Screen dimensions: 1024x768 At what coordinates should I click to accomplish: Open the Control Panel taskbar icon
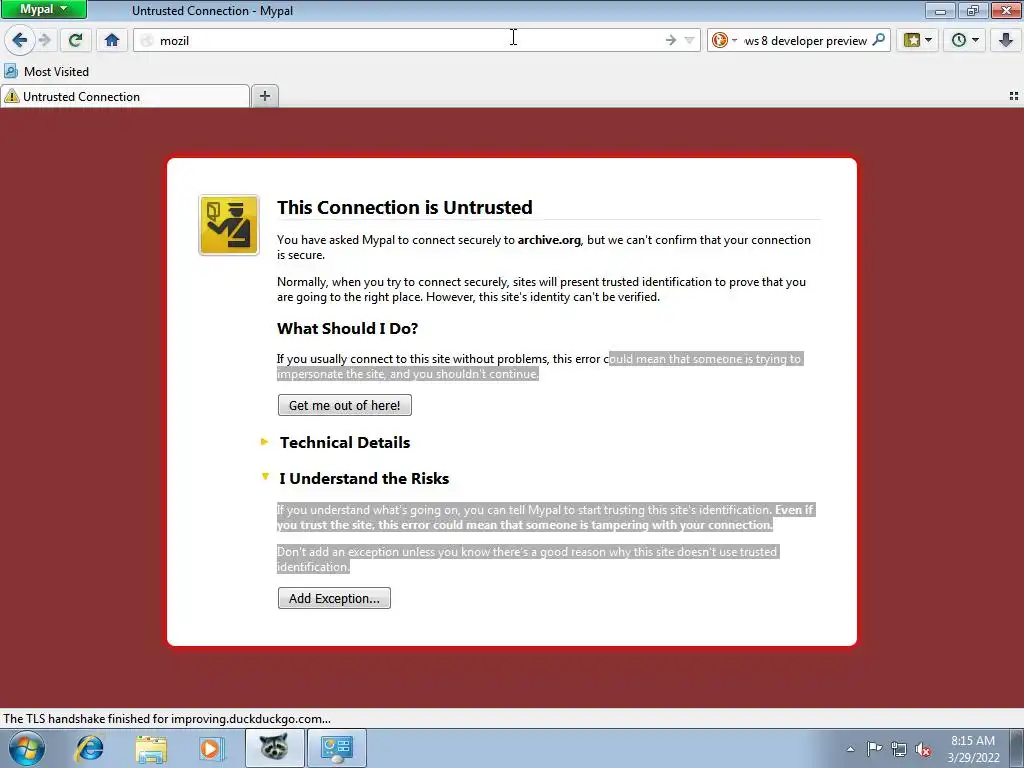[x=336, y=748]
